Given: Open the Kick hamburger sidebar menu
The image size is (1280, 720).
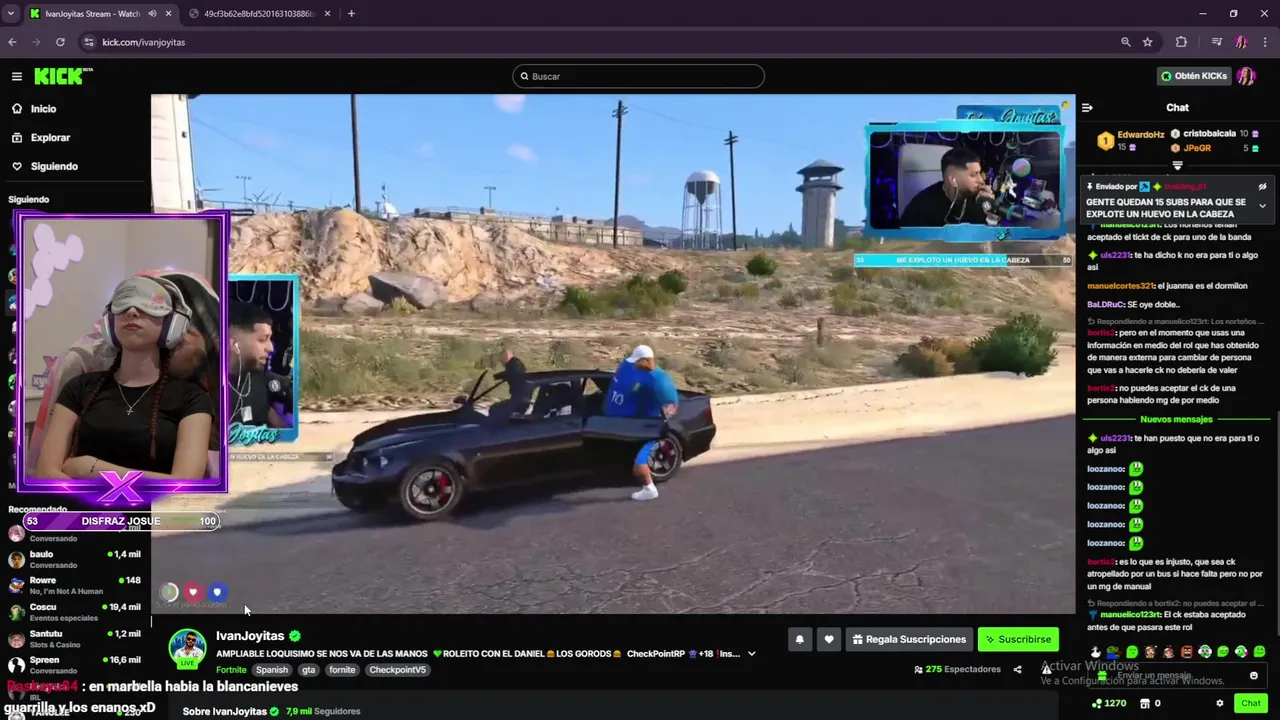Looking at the screenshot, I should point(17,76).
